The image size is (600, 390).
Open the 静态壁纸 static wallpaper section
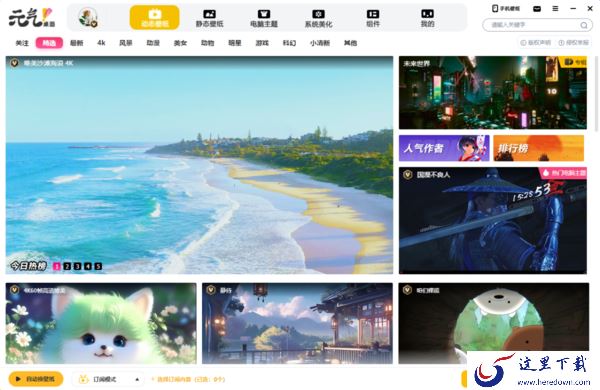click(209, 18)
